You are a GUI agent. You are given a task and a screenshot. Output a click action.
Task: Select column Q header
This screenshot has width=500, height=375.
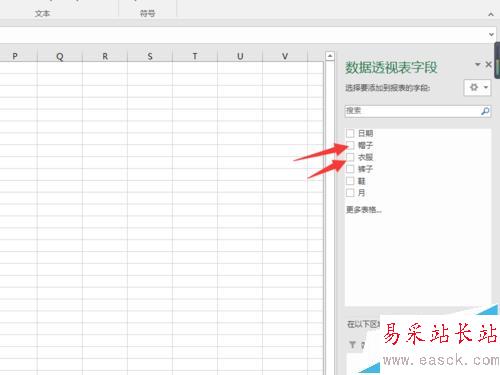[60, 56]
